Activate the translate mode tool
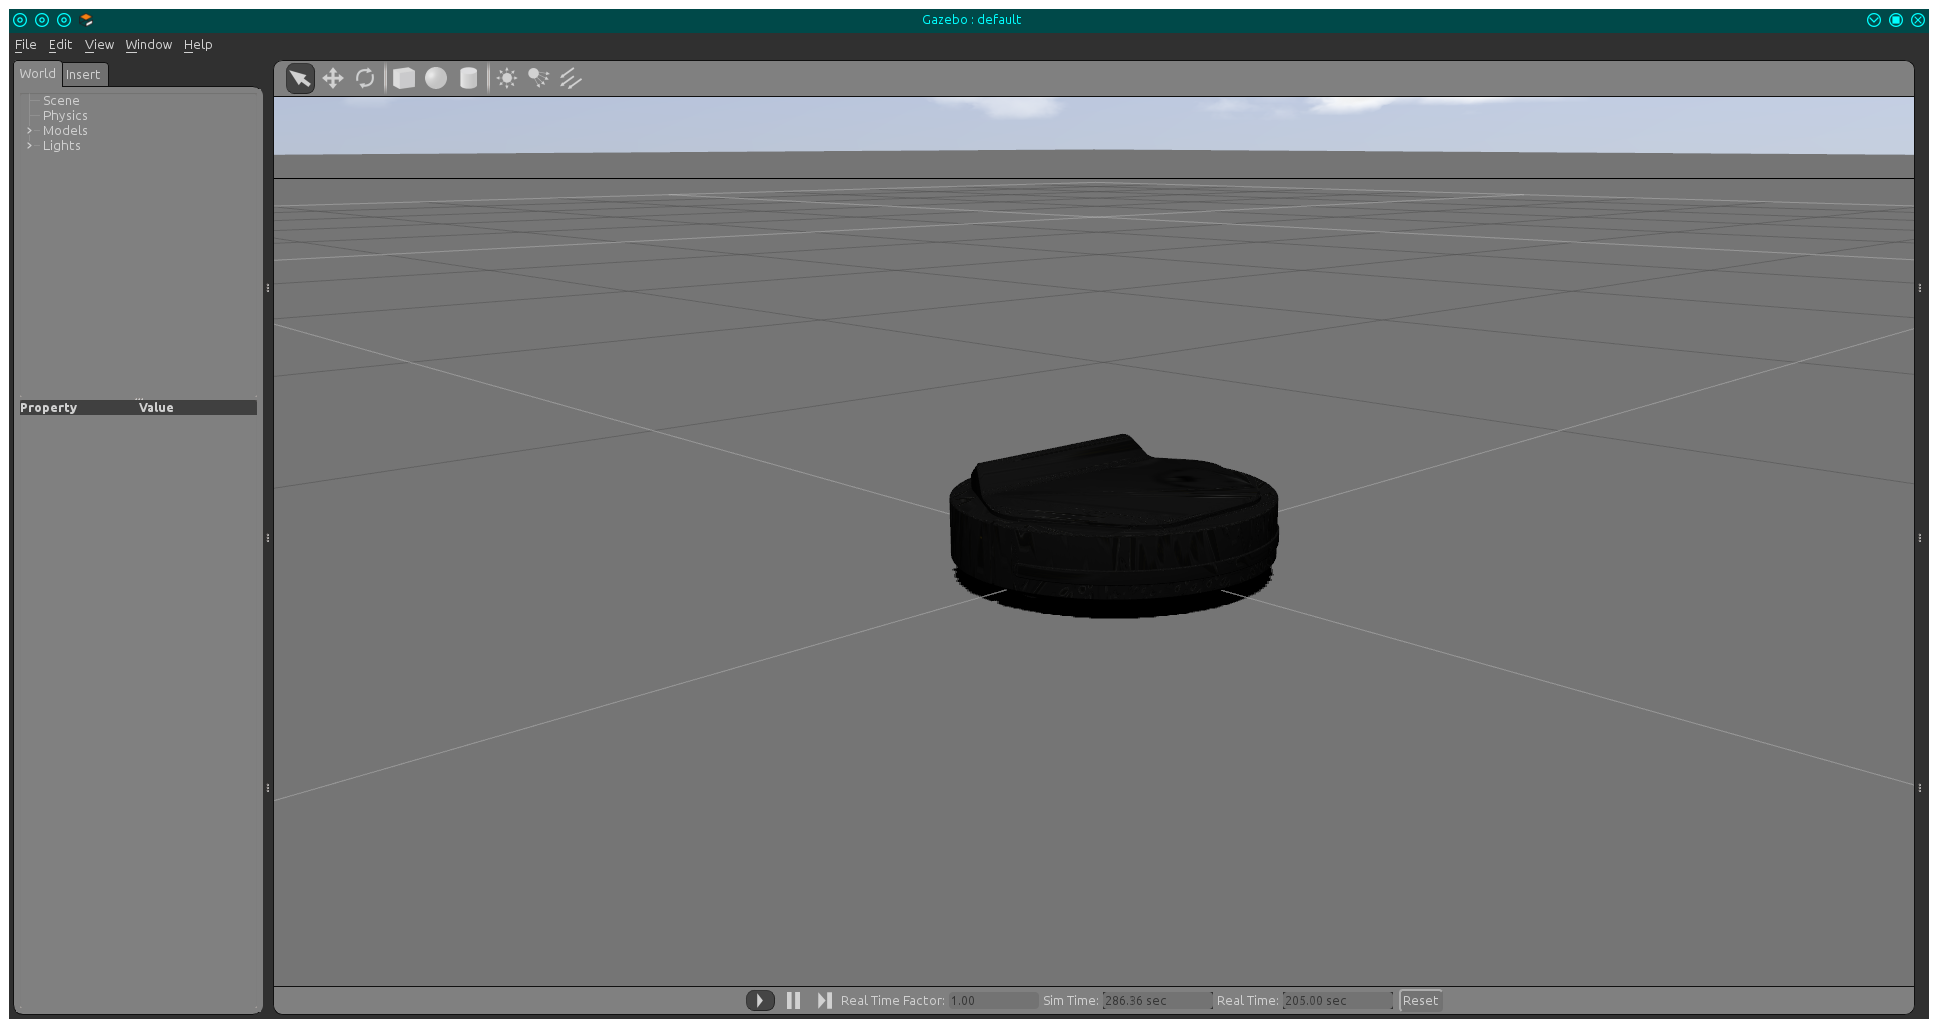This screenshot has width=1938, height=1028. pos(333,78)
